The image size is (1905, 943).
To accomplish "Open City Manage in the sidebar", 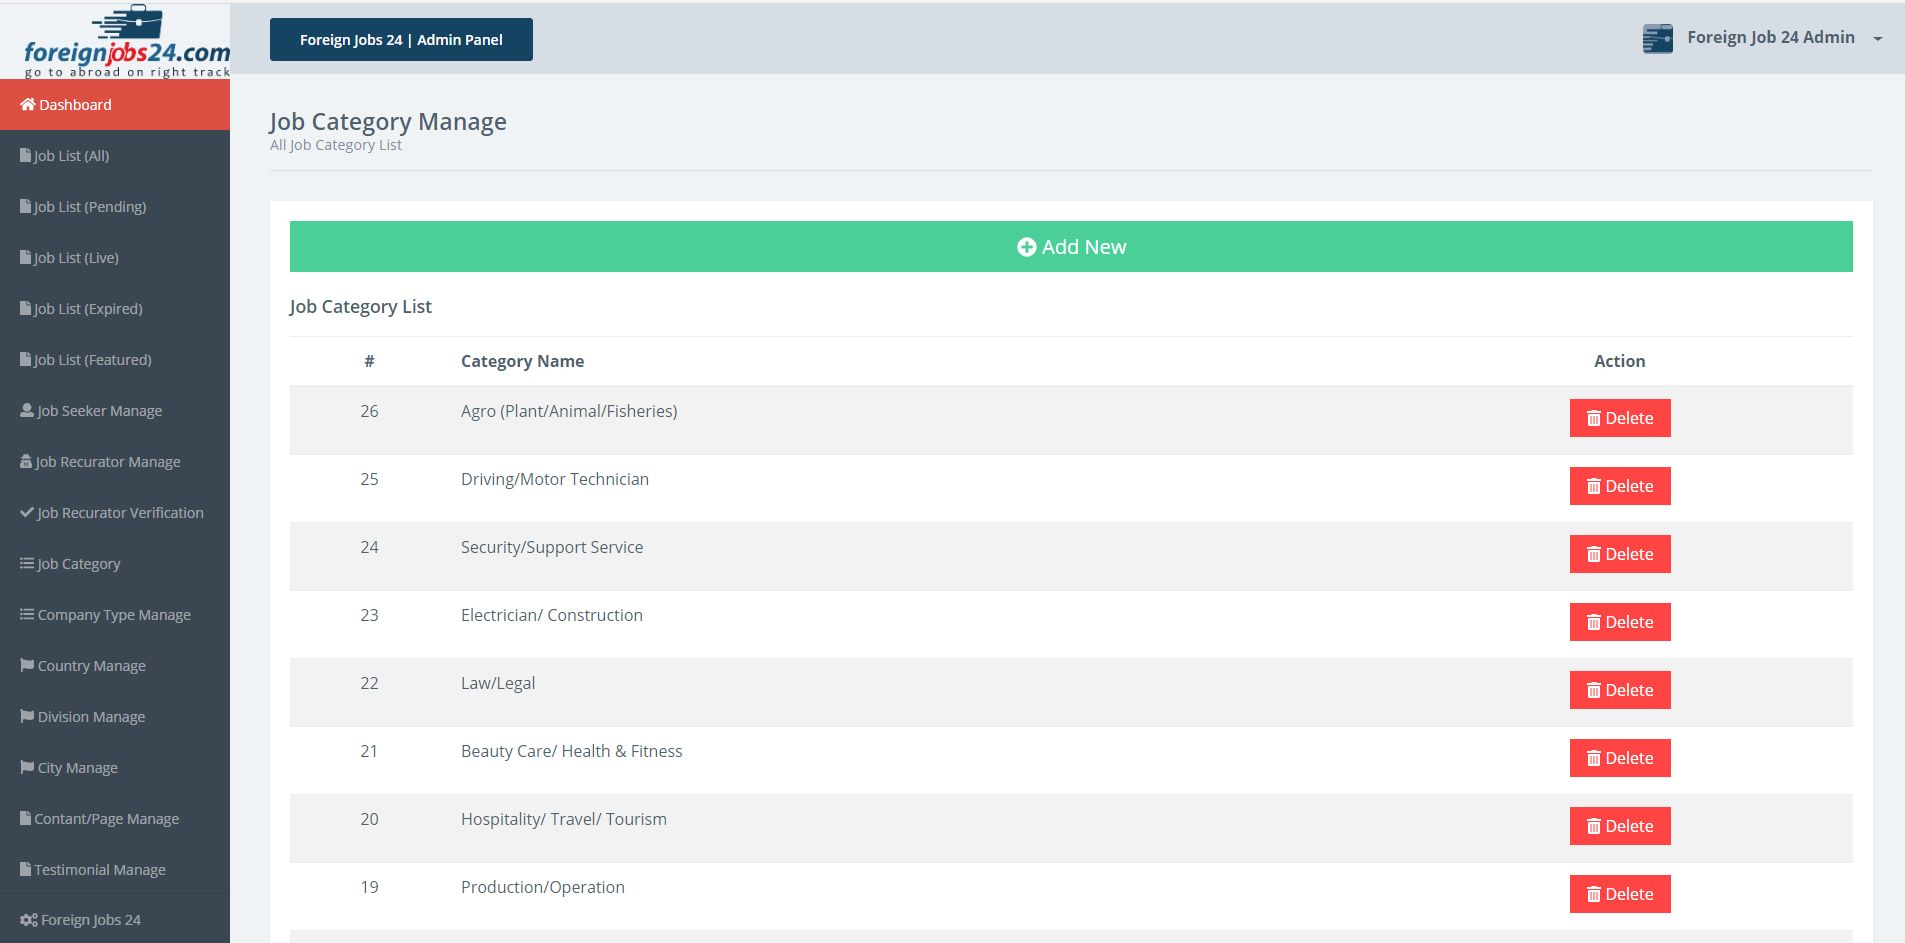I will pos(115,767).
